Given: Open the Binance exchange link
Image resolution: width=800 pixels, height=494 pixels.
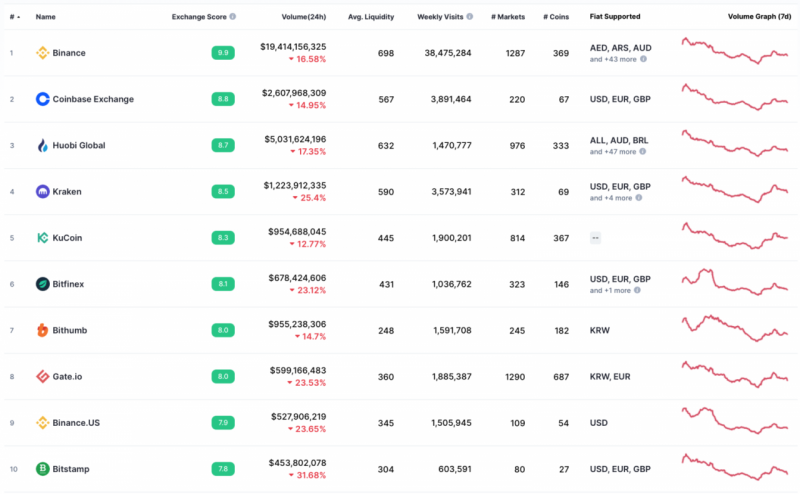Looking at the screenshot, I should (x=69, y=53).
